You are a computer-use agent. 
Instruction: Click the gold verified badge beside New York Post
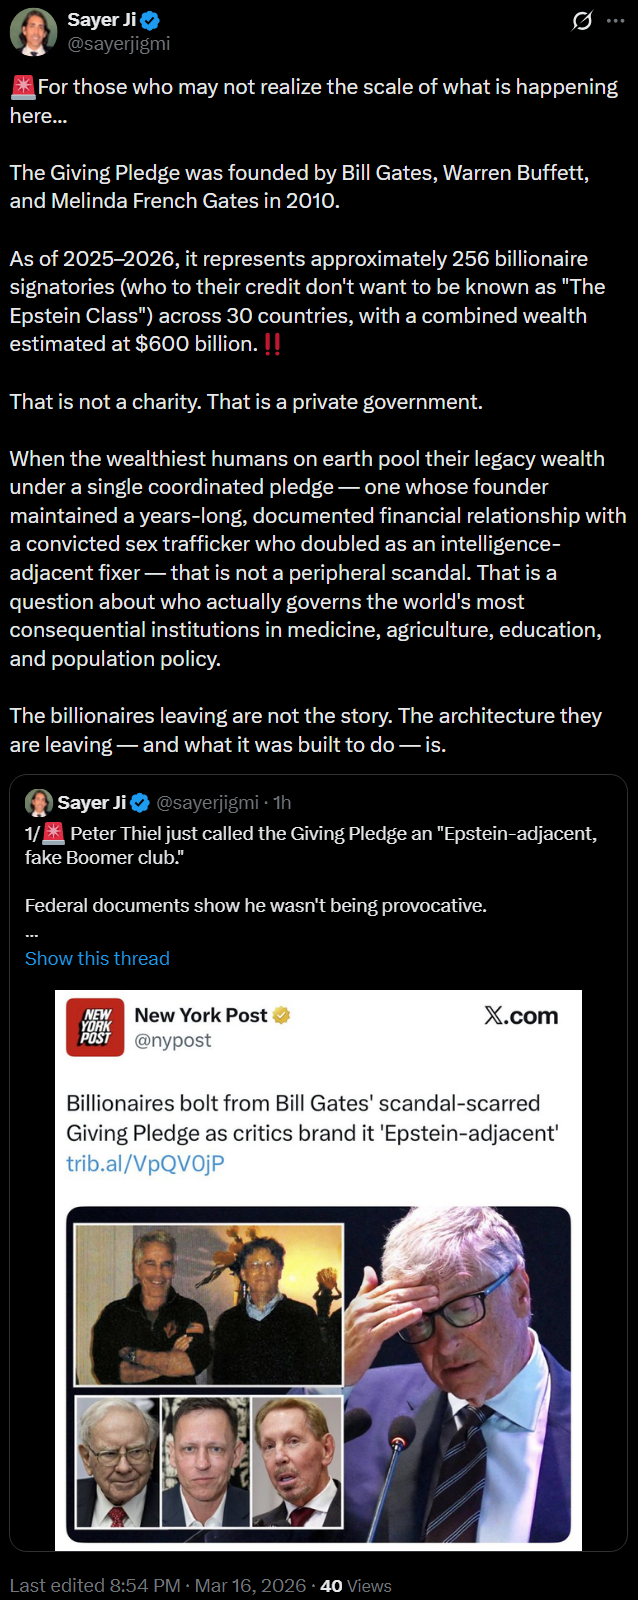pyautogui.click(x=282, y=1016)
